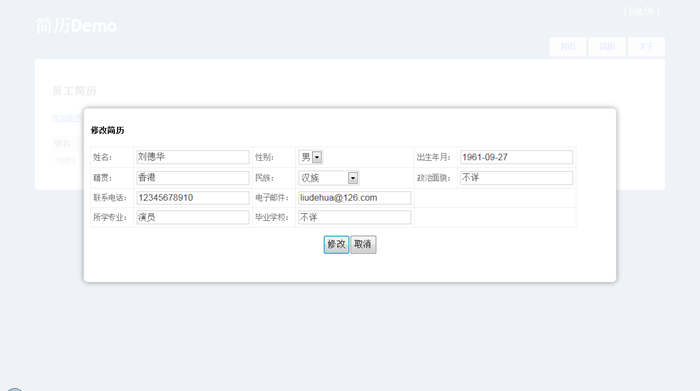Image resolution: width=700 pixels, height=391 pixels.
Task: Open the 简历 resume tab
Action: pos(607,47)
